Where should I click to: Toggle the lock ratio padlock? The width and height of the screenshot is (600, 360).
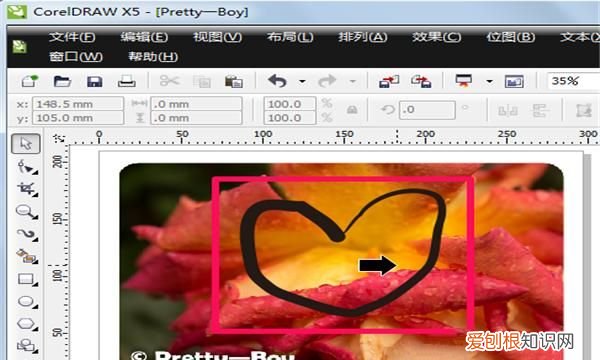click(x=352, y=110)
